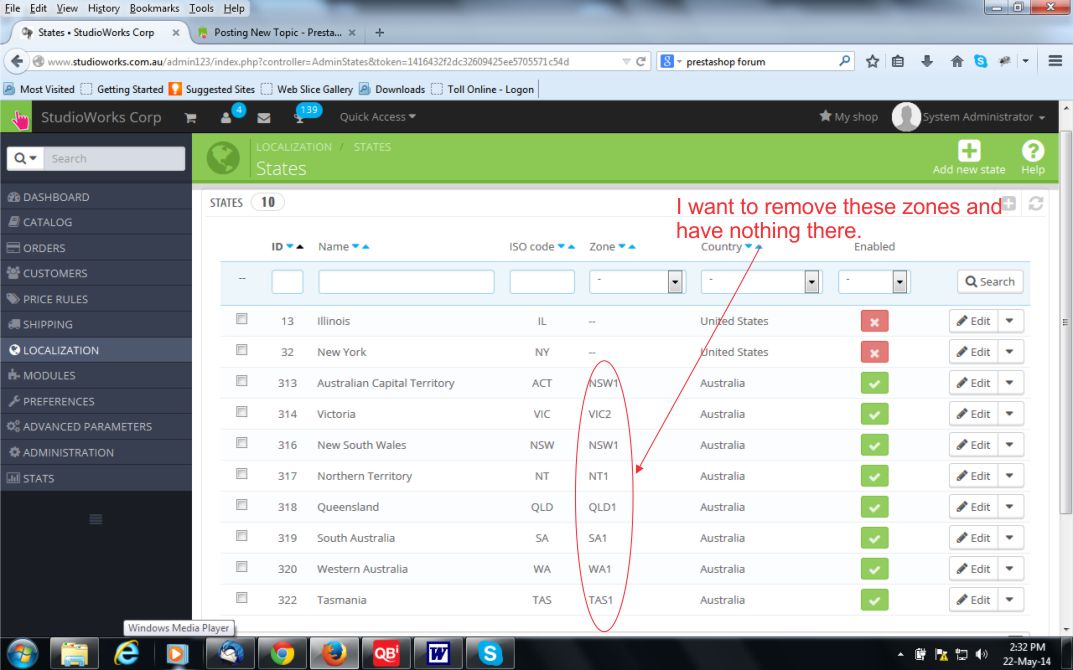Sort Name column descending arrow
1073x670 pixels.
pyautogui.click(x=356, y=246)
